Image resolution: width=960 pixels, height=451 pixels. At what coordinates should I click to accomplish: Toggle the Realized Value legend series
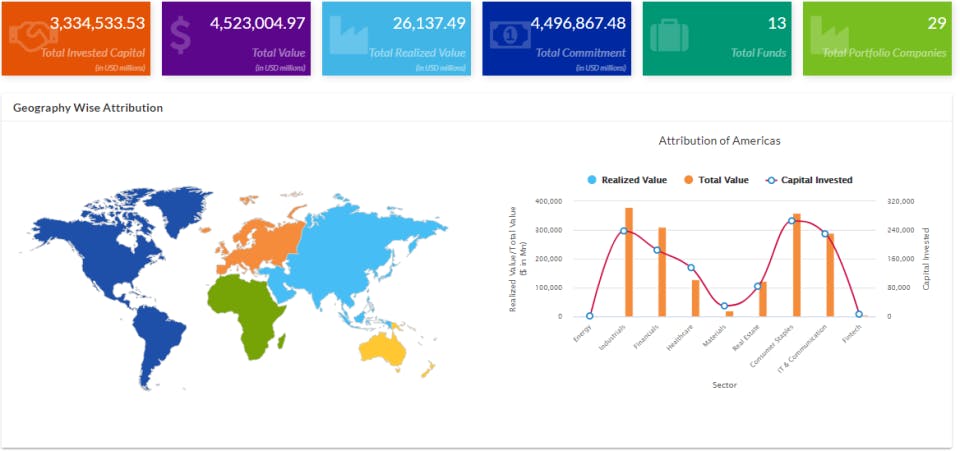point(627,180)
